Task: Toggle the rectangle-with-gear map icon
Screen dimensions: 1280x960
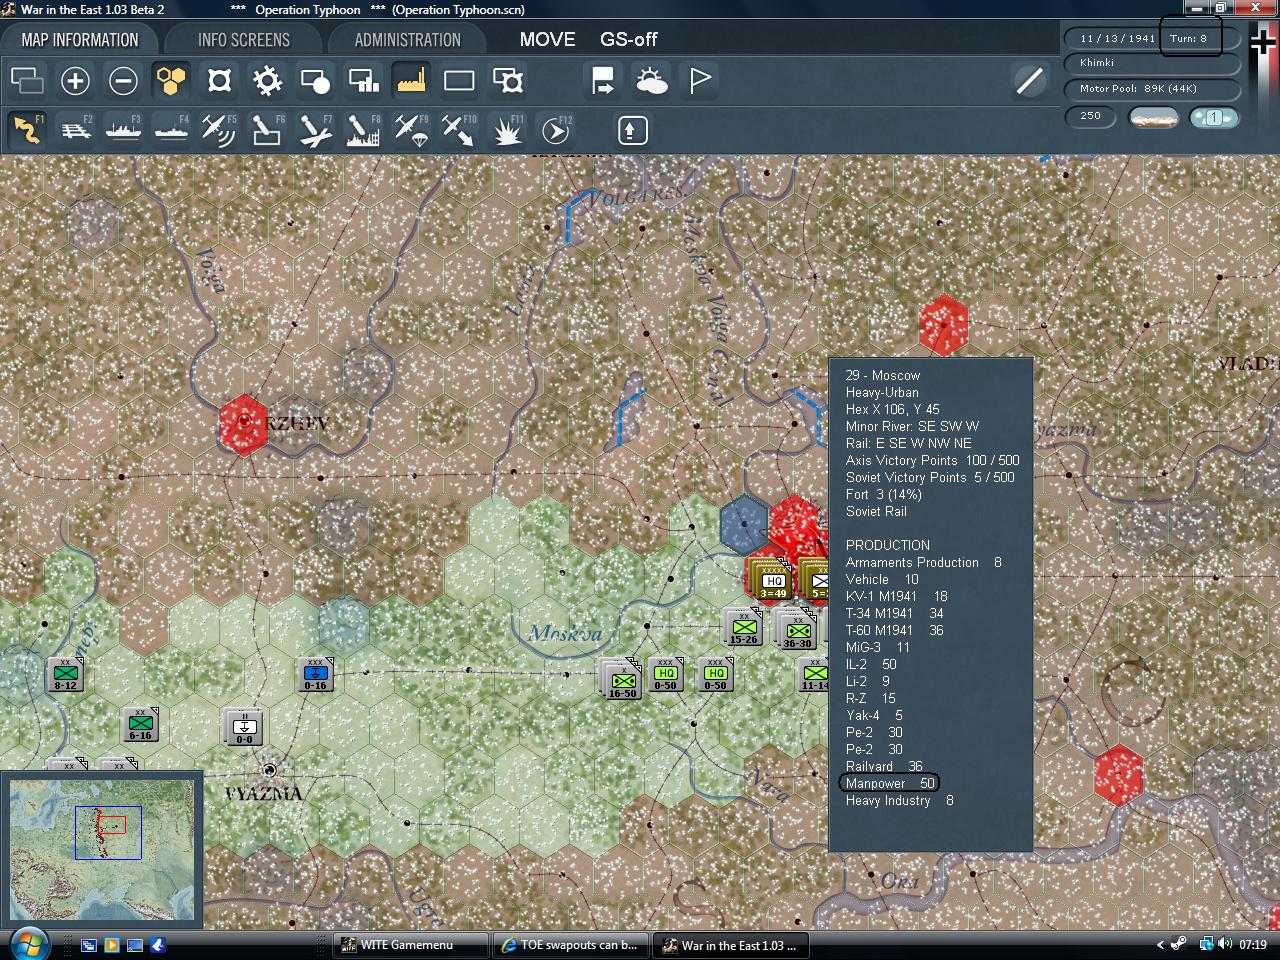Action: 507,80
